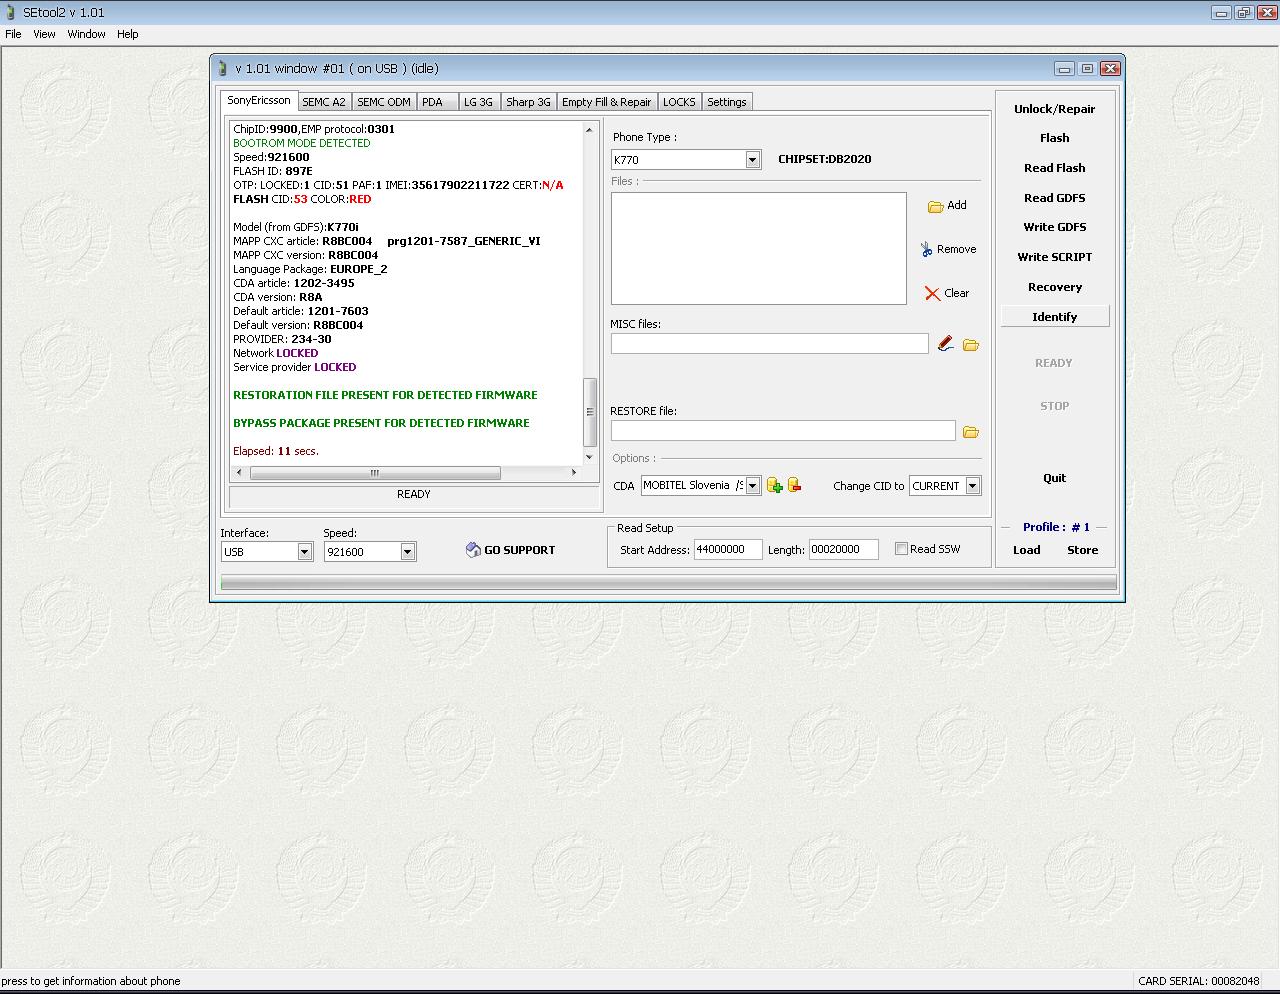Click the Read GDFS button

click(x=1055, y=198)
